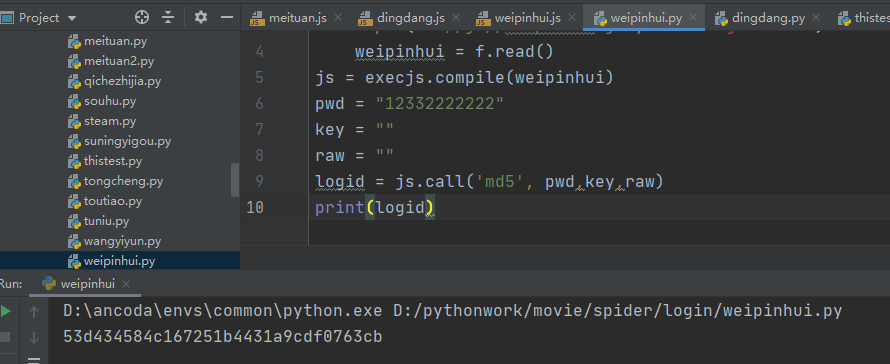890x364 pixels.
Task: Click the Run panel label
Action: (11, 283)
